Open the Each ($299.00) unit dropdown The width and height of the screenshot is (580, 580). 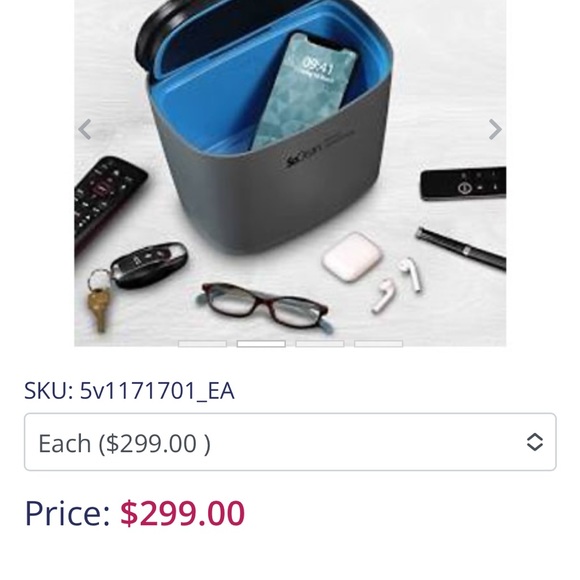(x=290, y=442)
